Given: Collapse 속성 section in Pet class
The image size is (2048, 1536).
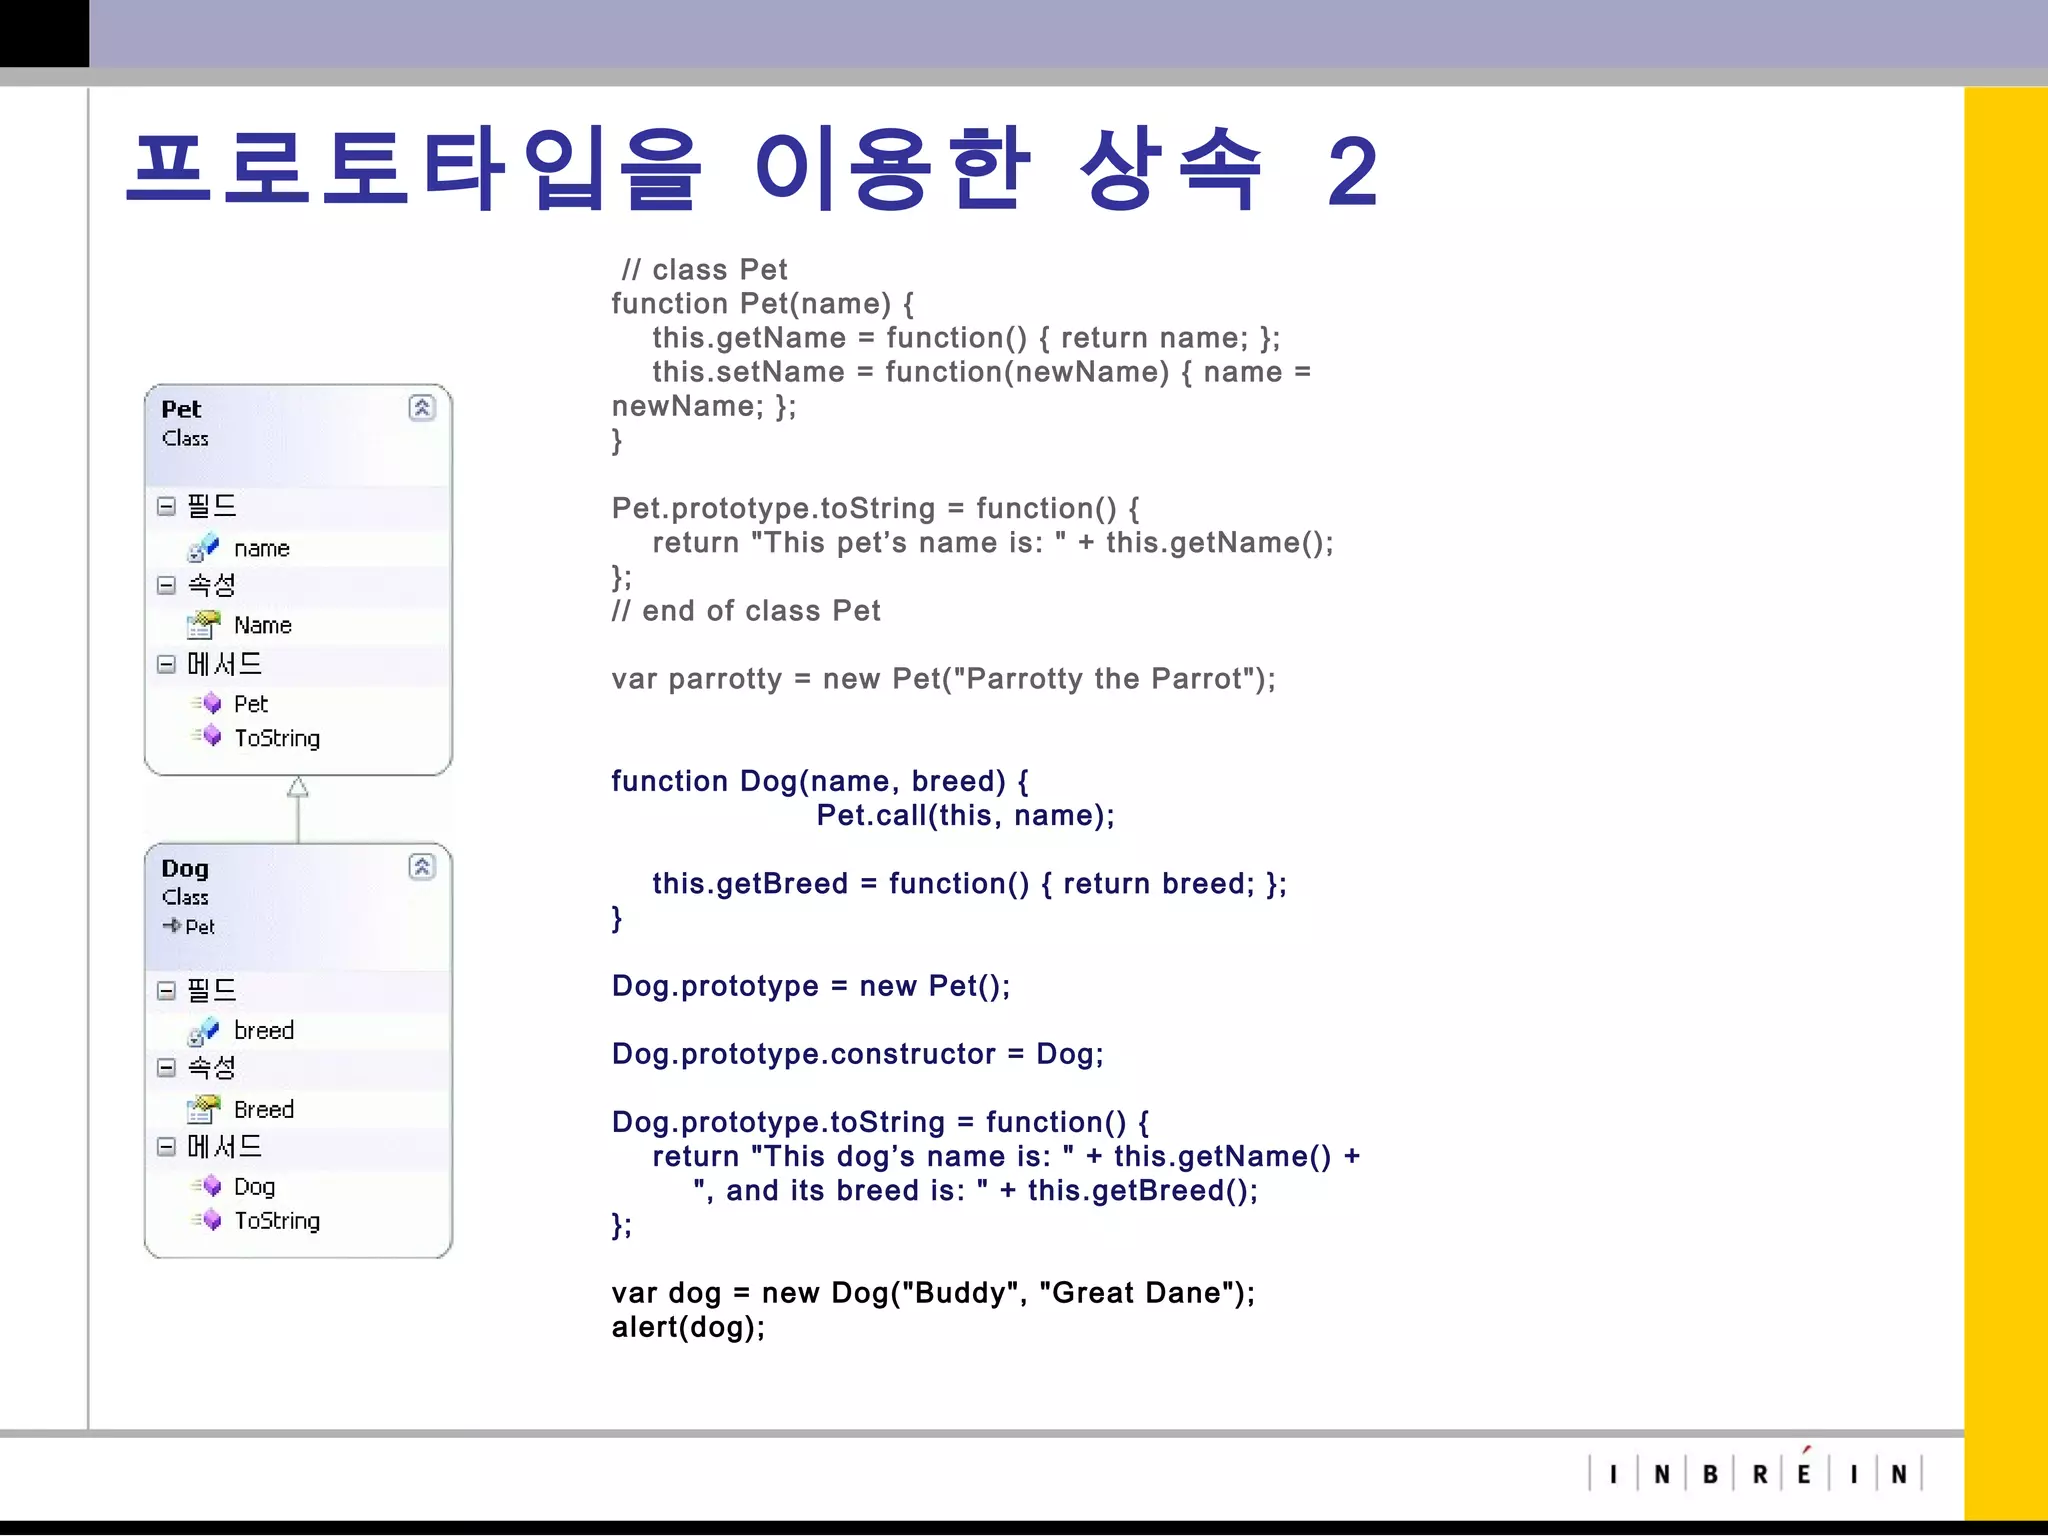Looking at the screenshot, I should coord(166,585).
